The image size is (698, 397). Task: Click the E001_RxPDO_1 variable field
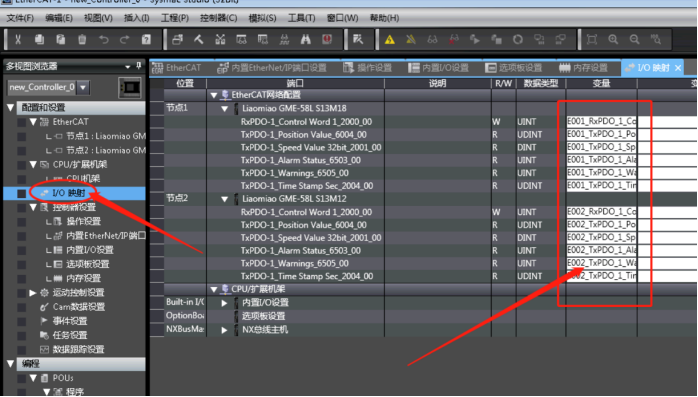tap(601, 122)
